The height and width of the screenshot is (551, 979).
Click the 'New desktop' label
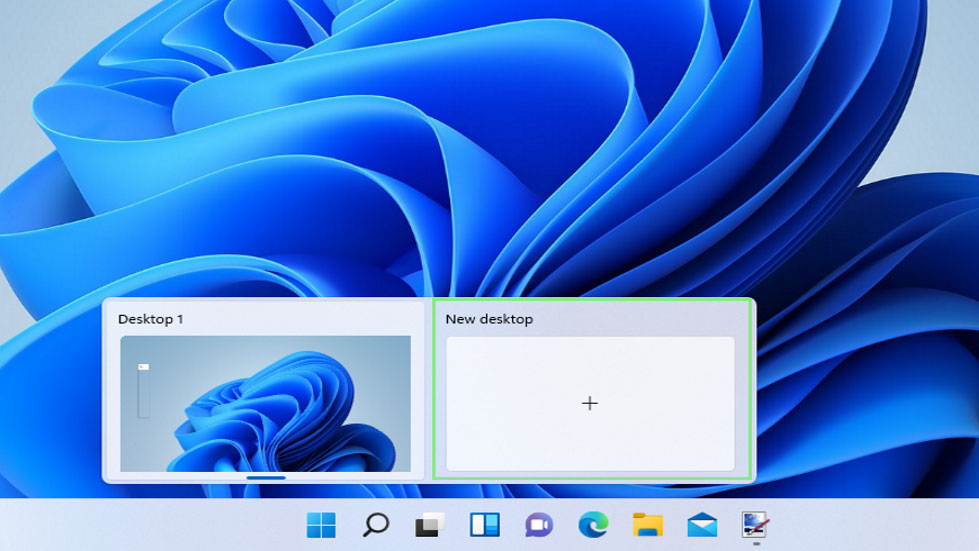pyautogui.click(x=489, y=319)
